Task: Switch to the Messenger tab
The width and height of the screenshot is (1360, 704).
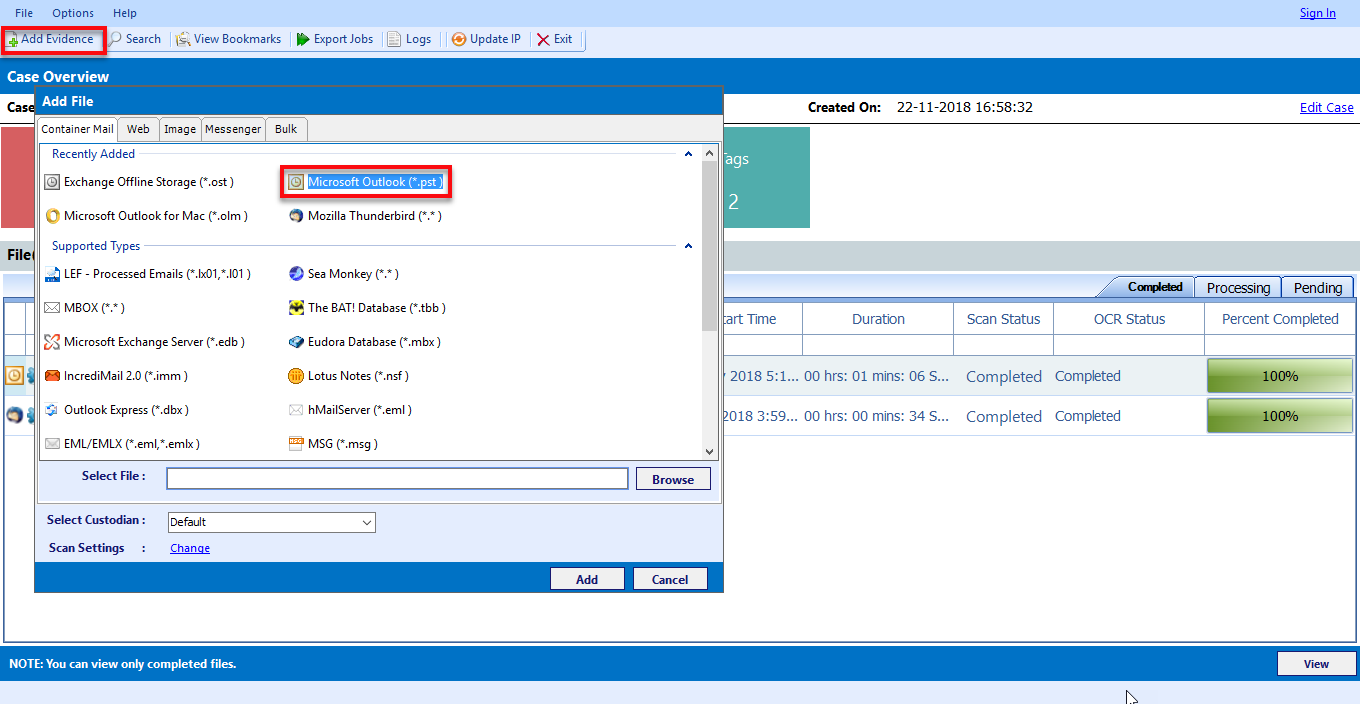Action: (x=233, y=129)
